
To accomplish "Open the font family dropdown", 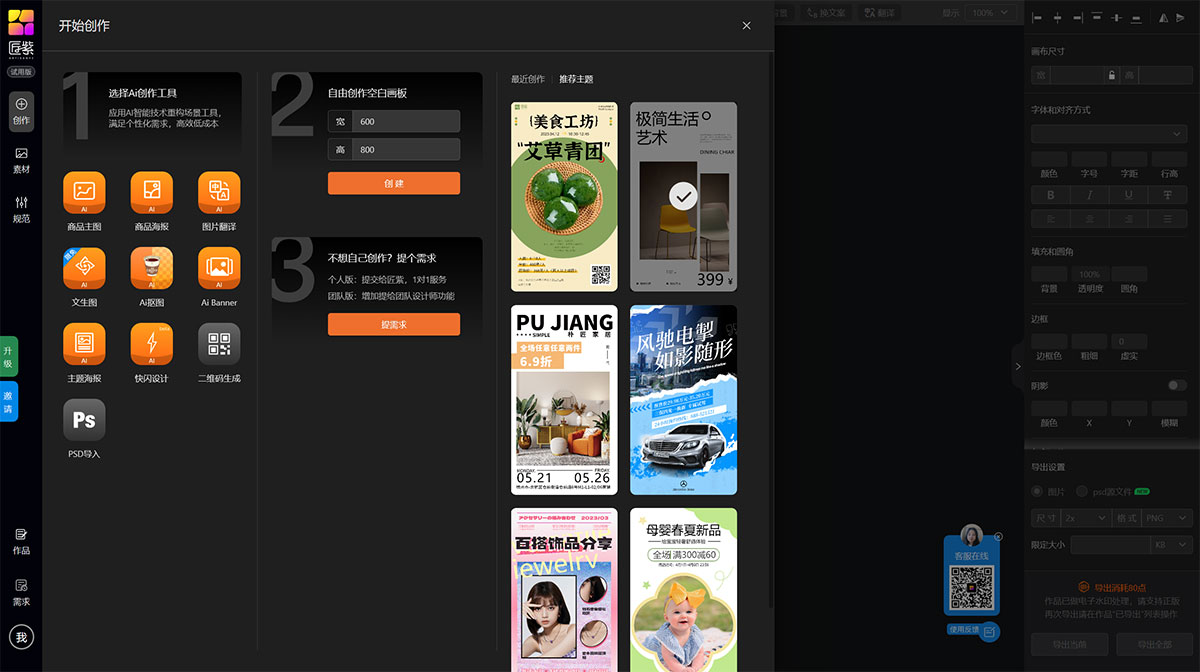I will [1108, 133].
